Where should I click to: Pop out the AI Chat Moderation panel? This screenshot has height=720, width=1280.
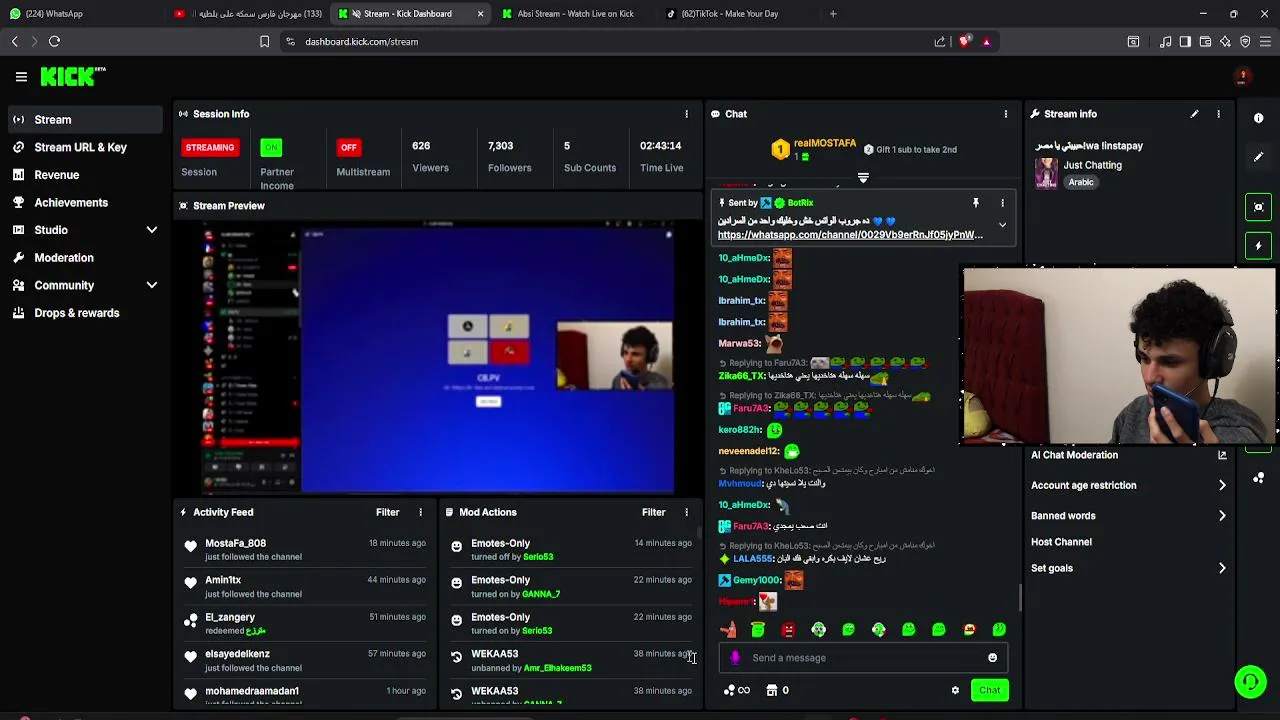1222,455
